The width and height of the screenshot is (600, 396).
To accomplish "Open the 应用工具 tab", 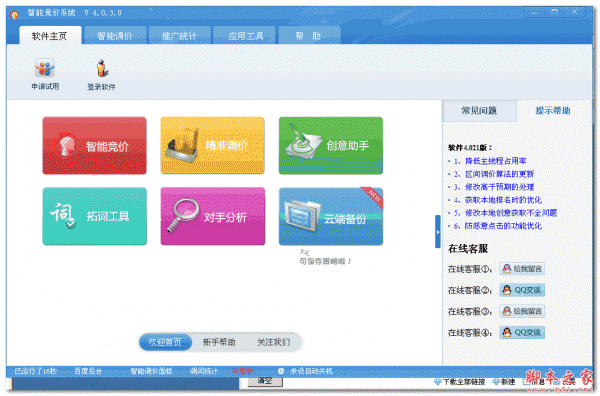I will coord(245,36).
